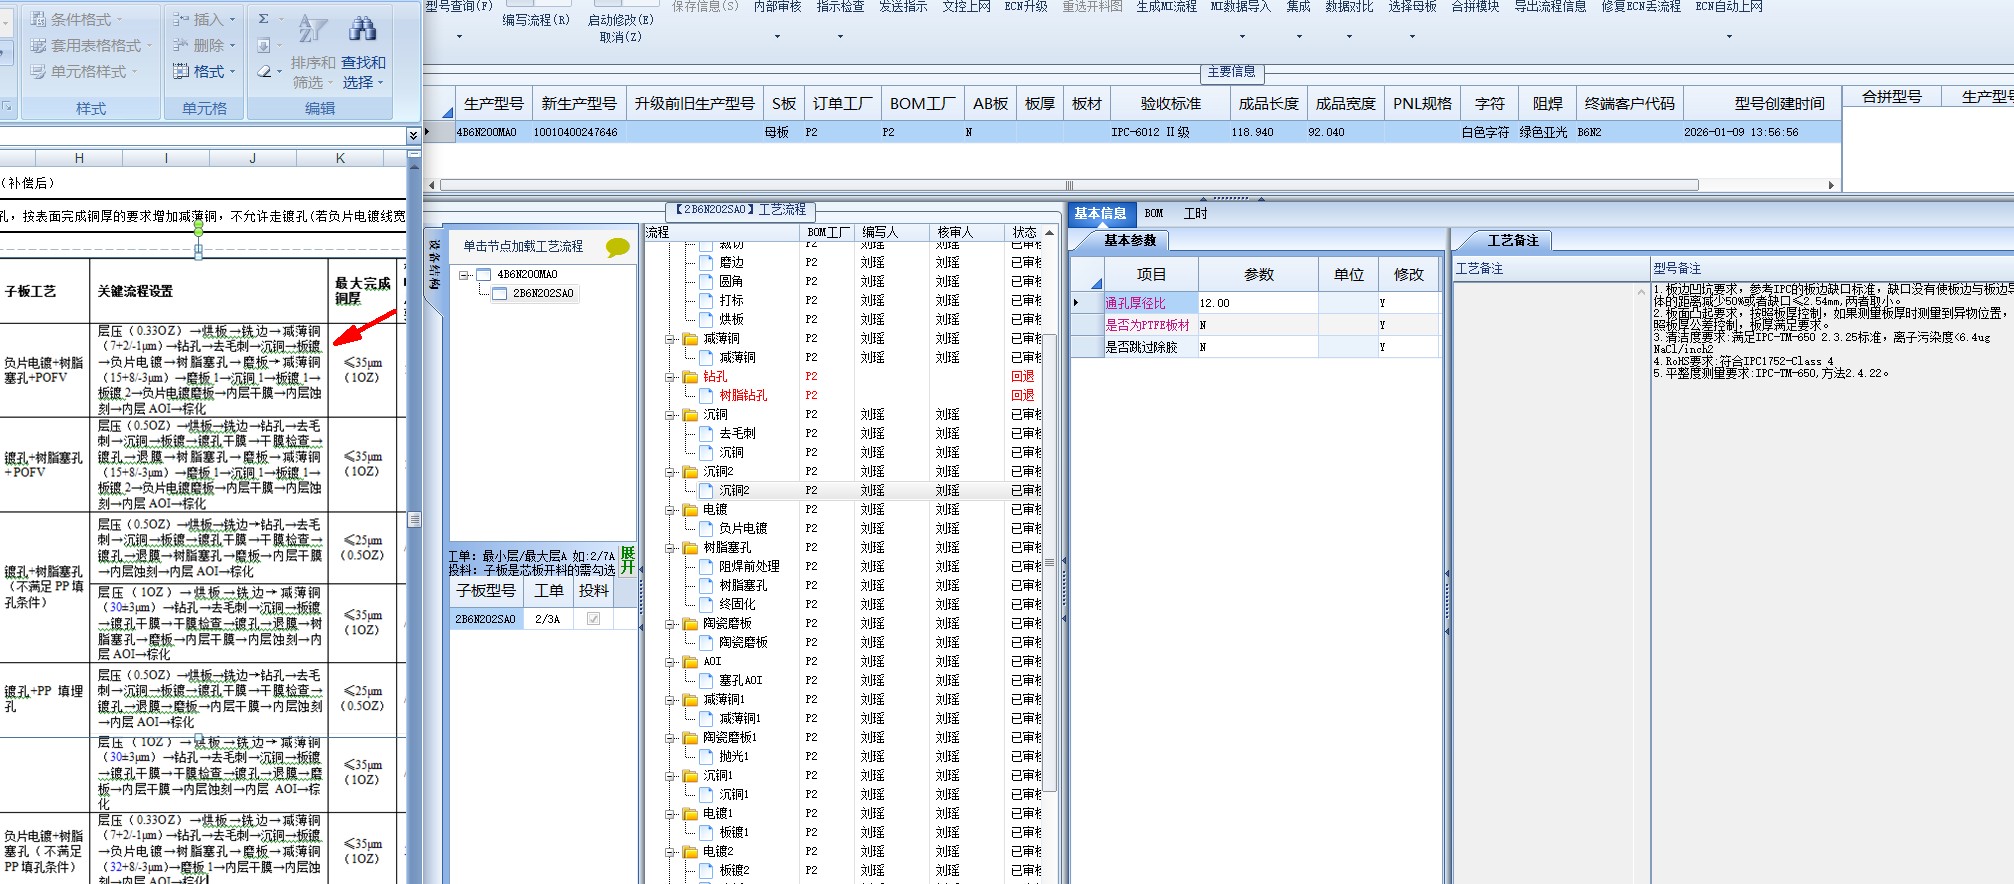Viewport: 2014px width, 884px height.
Task: Click the Insert cells icon (插入)
Action: (x=181, y=19)
